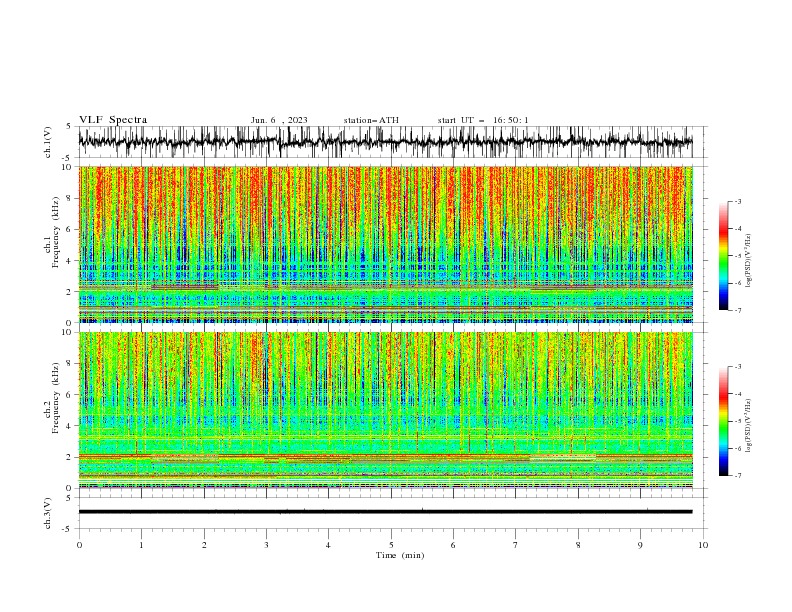
Task: Click the ch.1 "Frequency (kHz)" axis label
Action: point(56,233)
